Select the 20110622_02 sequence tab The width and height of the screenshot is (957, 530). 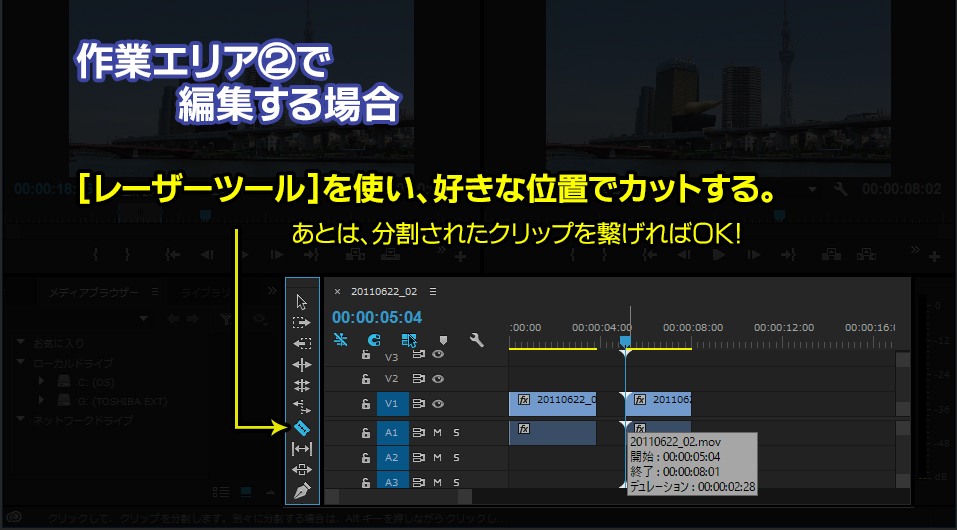[384, 292]
